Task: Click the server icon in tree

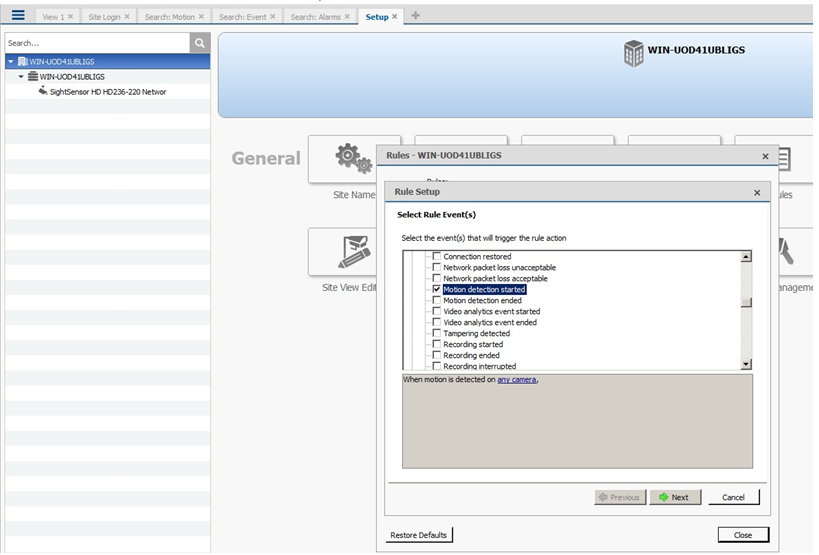Action: [33, 76]
